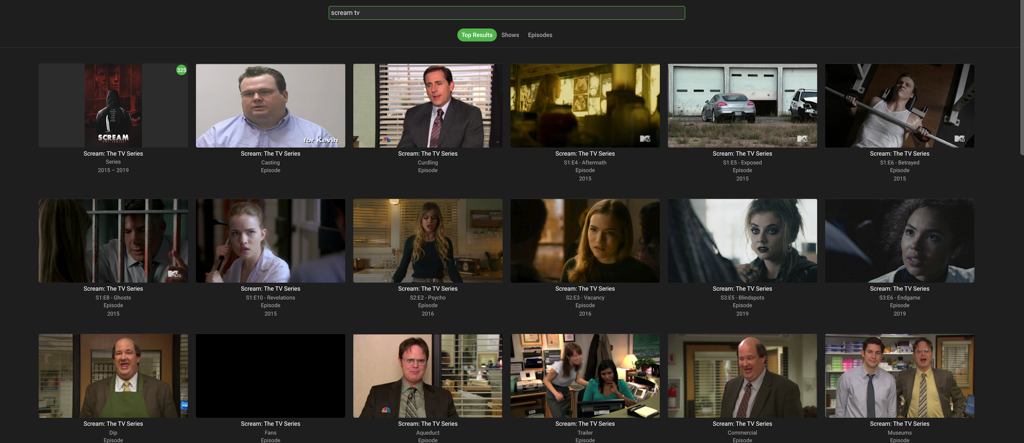This screenshot has width=1024, height=443.
Task: Click the "Dip" episode title text
Action: tap(113, 433)
